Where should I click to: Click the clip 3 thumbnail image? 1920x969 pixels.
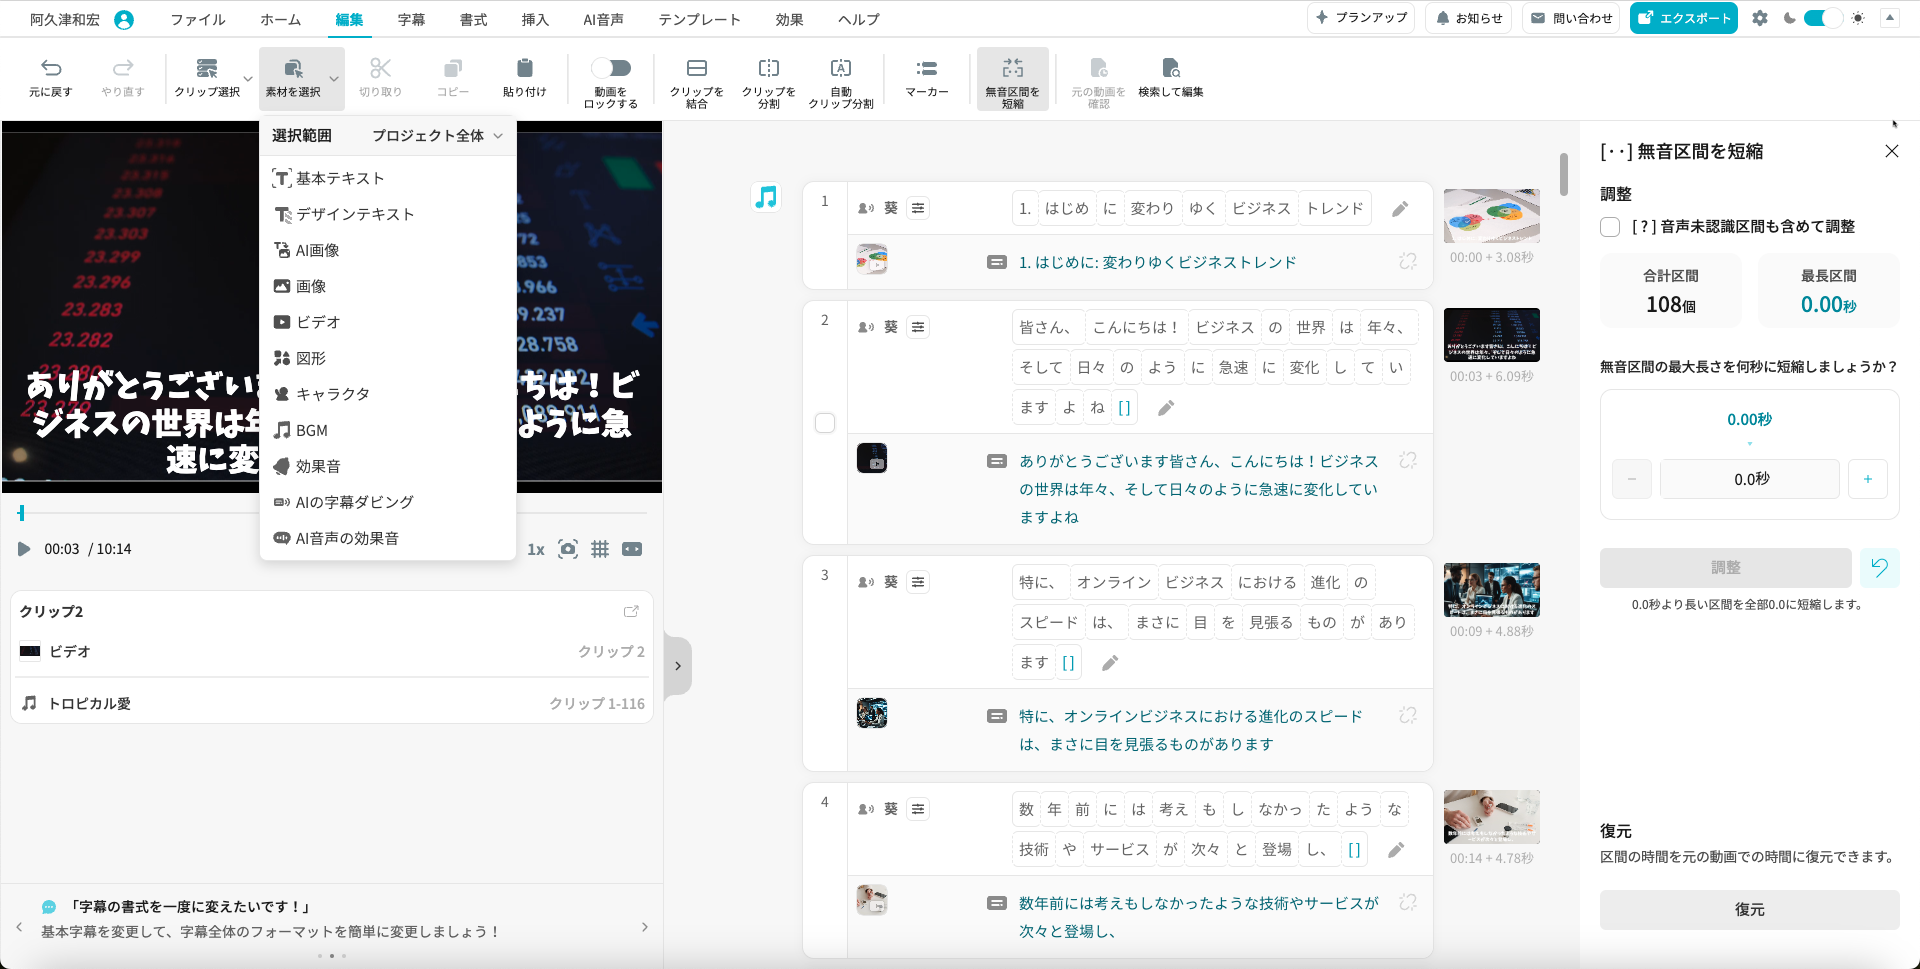point(1492,590)
